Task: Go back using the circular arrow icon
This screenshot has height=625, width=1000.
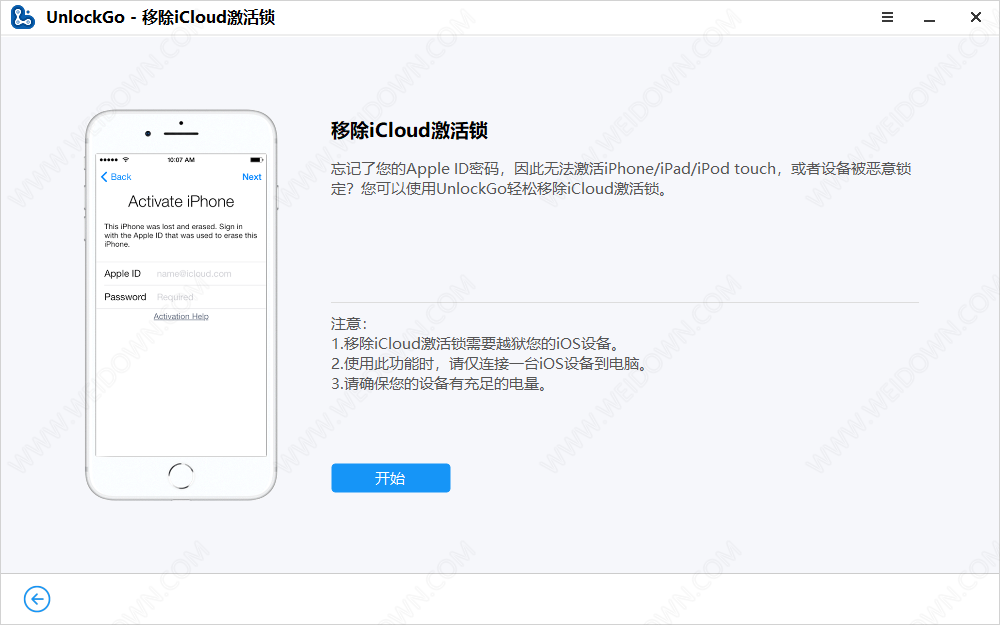Action: pyautogui.click(x=37, y=599)
